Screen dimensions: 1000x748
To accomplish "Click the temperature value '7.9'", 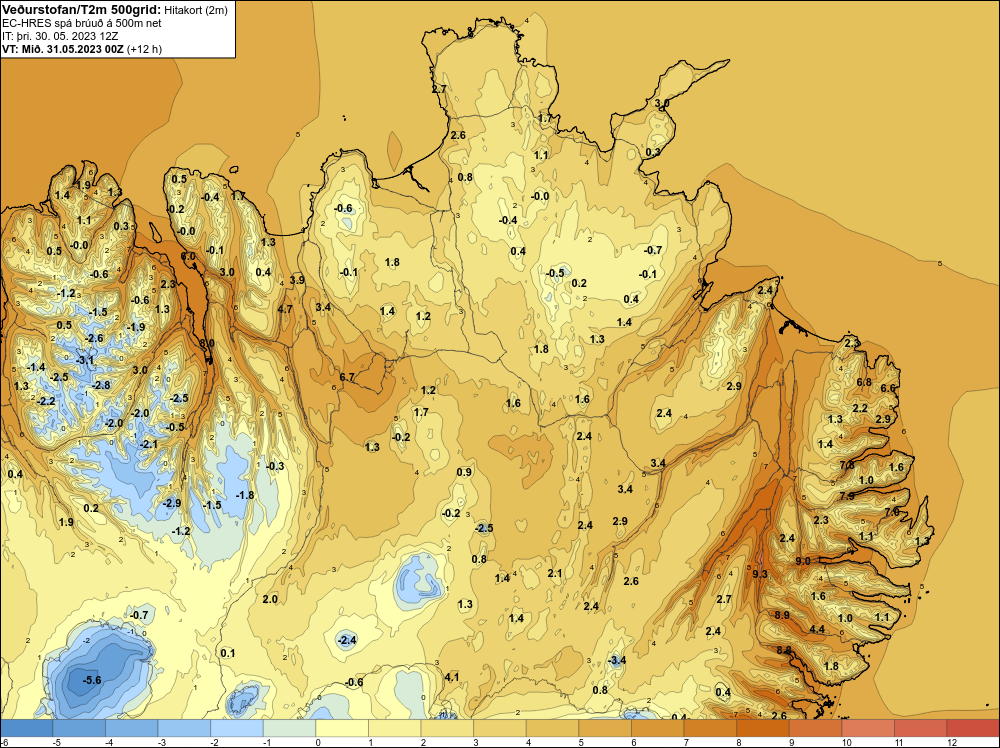I will (847, 495).
